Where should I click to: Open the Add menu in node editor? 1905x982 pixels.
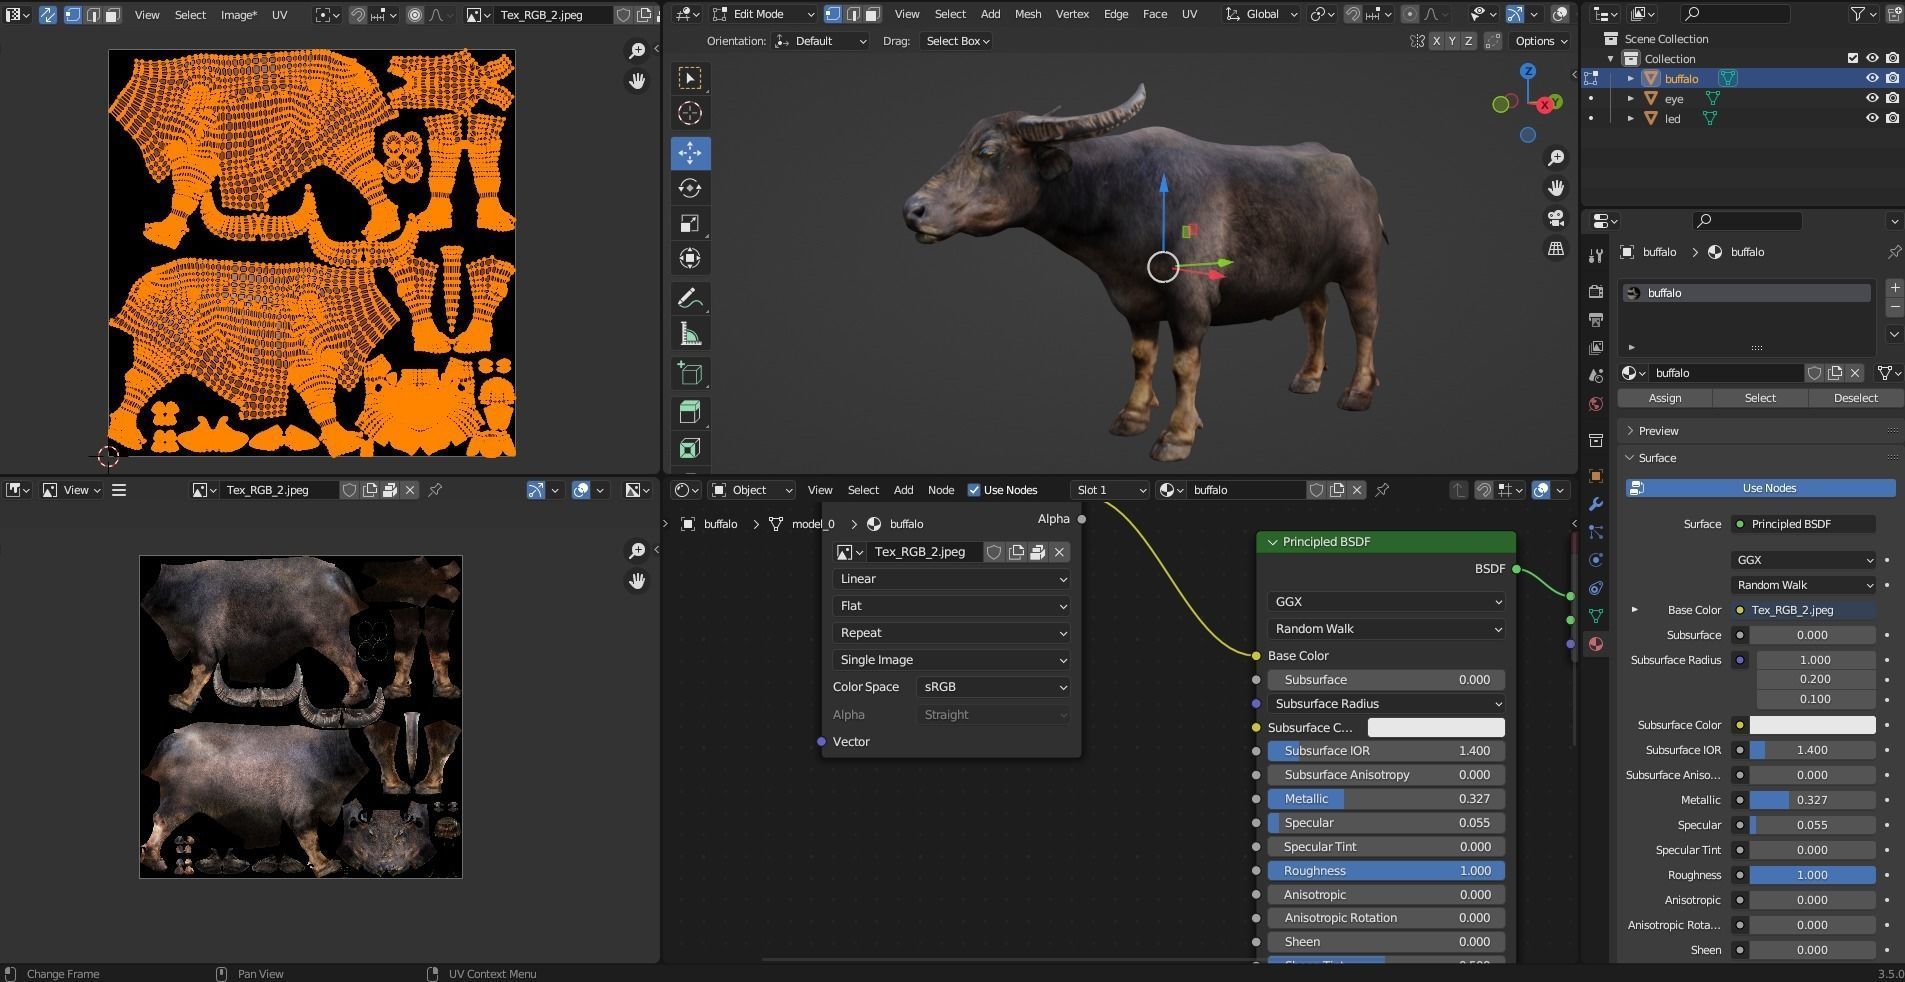(x=903, y=490)
